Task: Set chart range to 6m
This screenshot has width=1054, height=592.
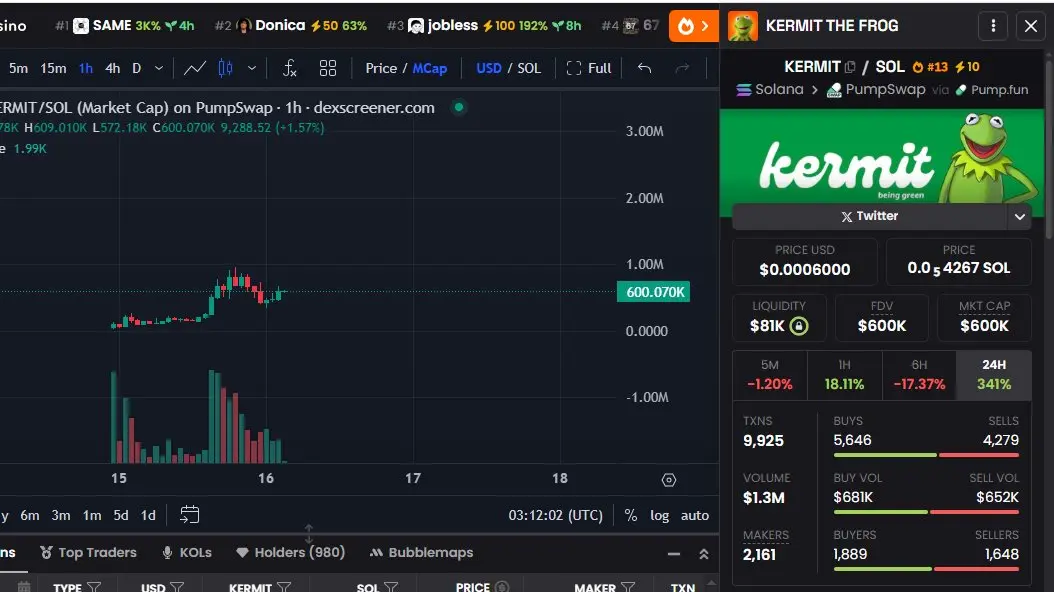Action: (30, 515)
